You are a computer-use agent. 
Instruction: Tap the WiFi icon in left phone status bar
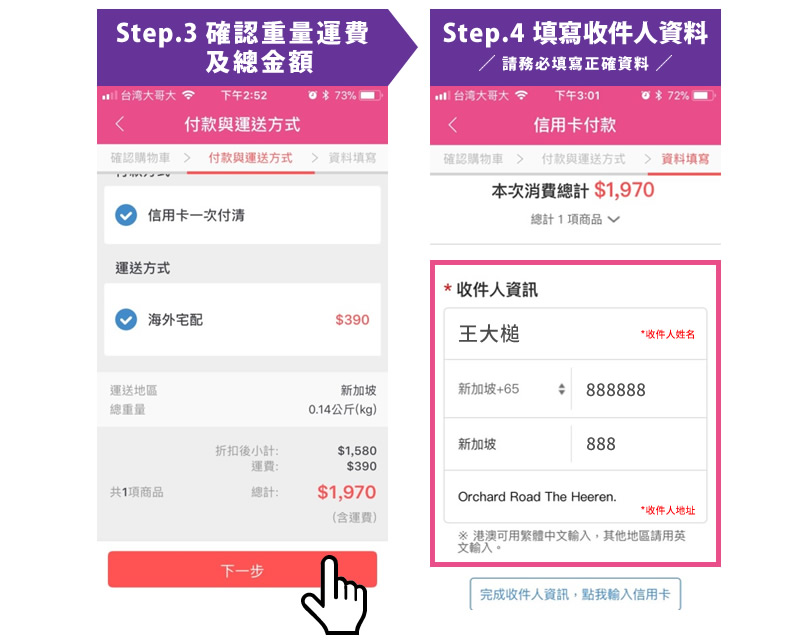click(188, 95)
